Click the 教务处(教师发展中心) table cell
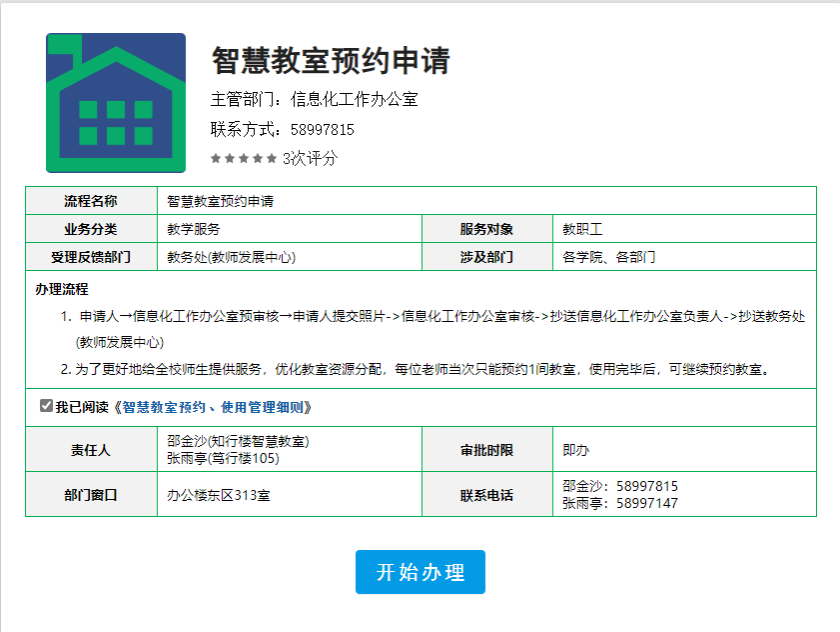840x632 pixels. tap(289, 257)
